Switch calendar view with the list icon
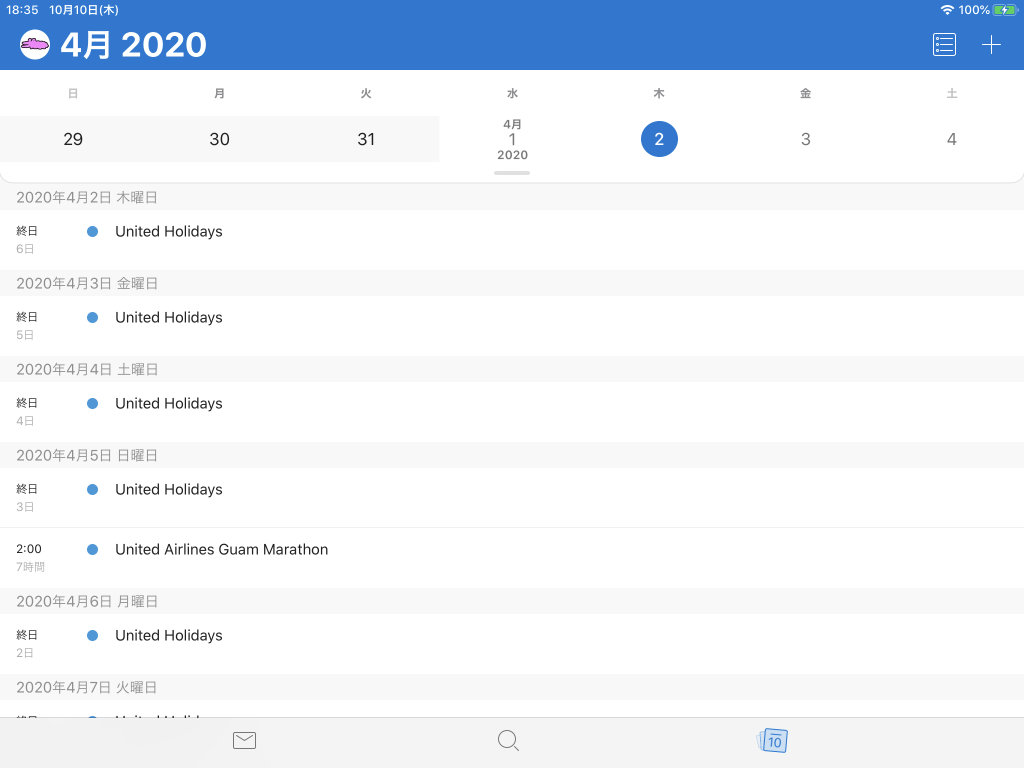Viewport: 1024px width, 768px height. pyautogui.click(x=944, y=44)
